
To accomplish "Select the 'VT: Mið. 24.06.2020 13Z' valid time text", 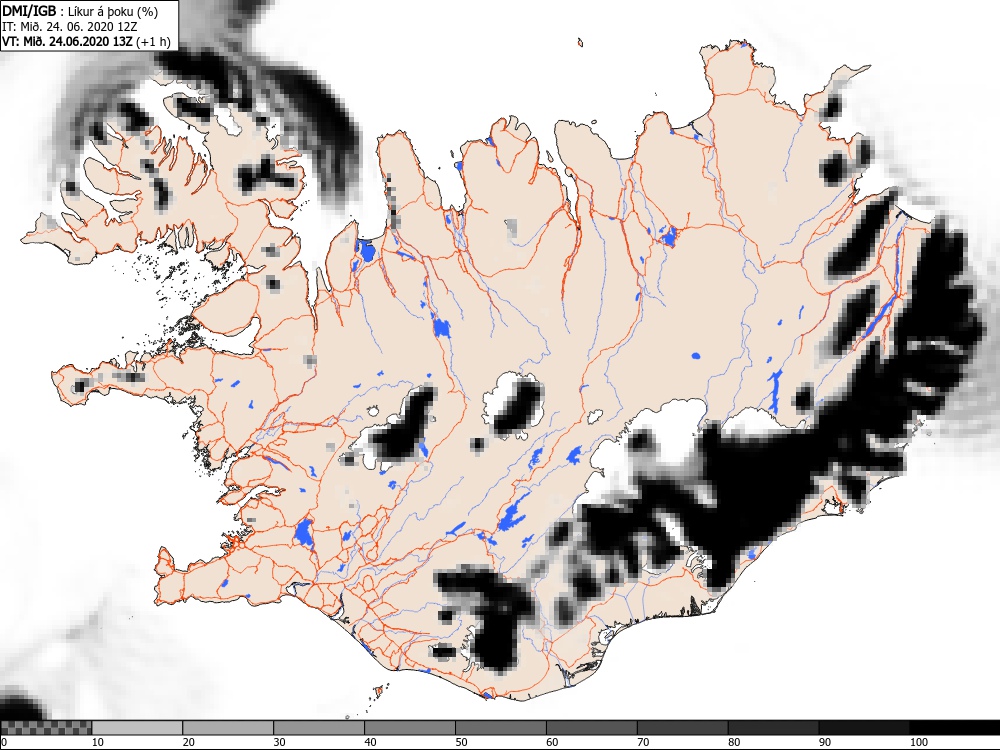I will point(68,43).
